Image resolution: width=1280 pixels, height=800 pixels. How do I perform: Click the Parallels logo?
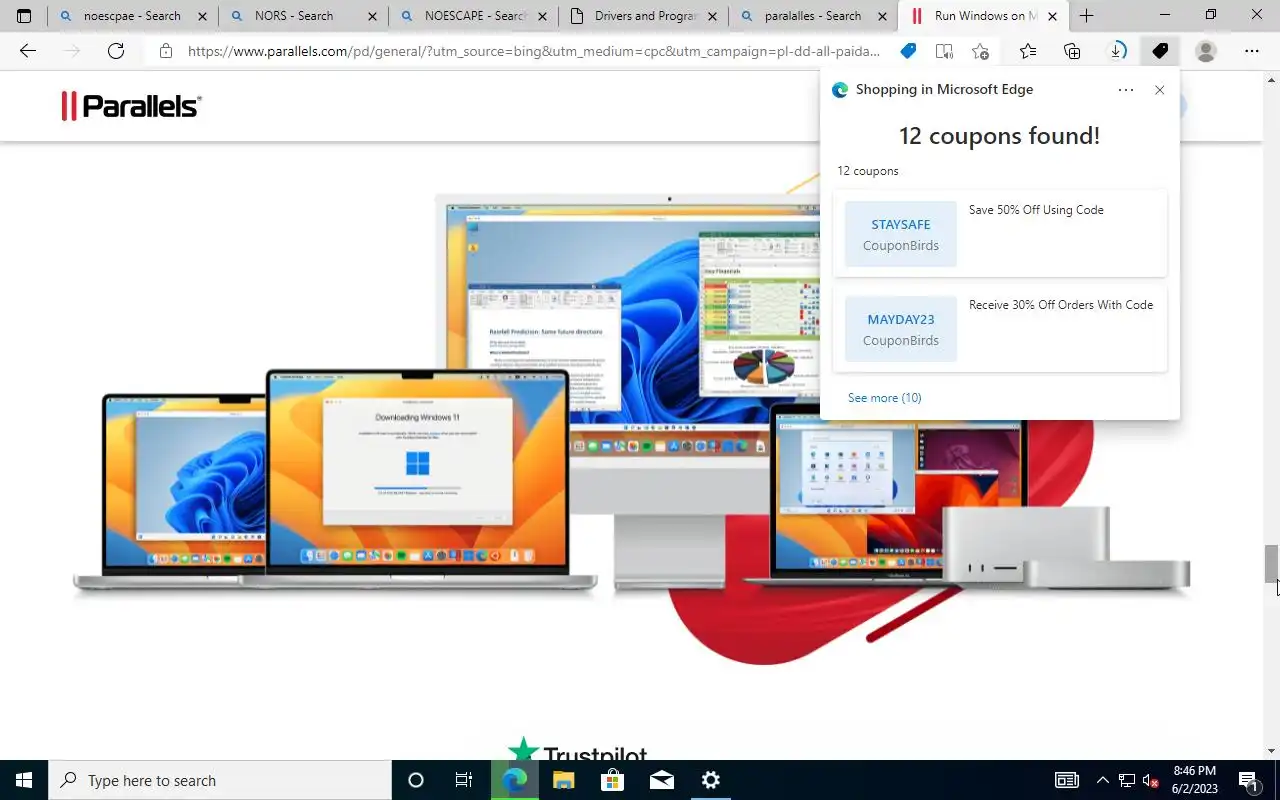tap(131, 106)
